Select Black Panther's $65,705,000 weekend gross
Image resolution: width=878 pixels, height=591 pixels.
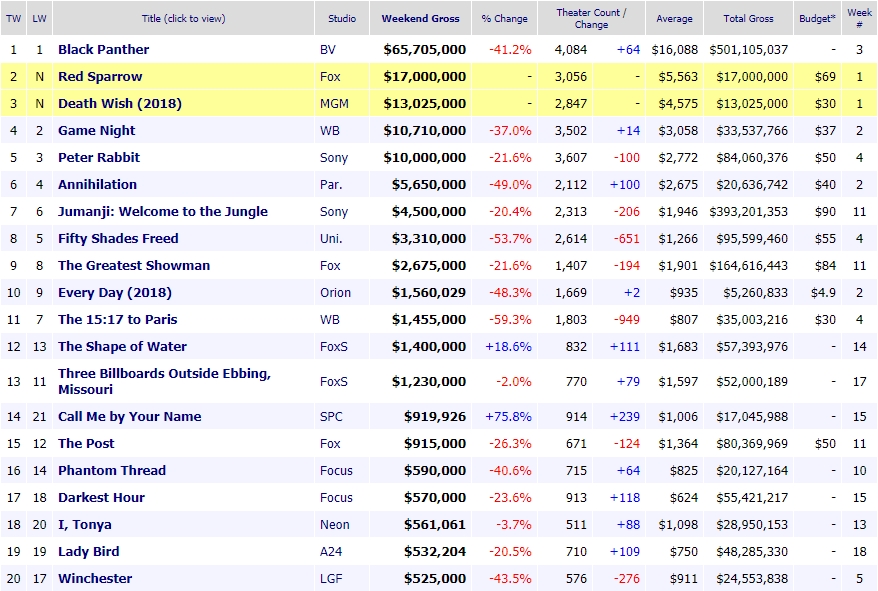(x=424, y=49)
